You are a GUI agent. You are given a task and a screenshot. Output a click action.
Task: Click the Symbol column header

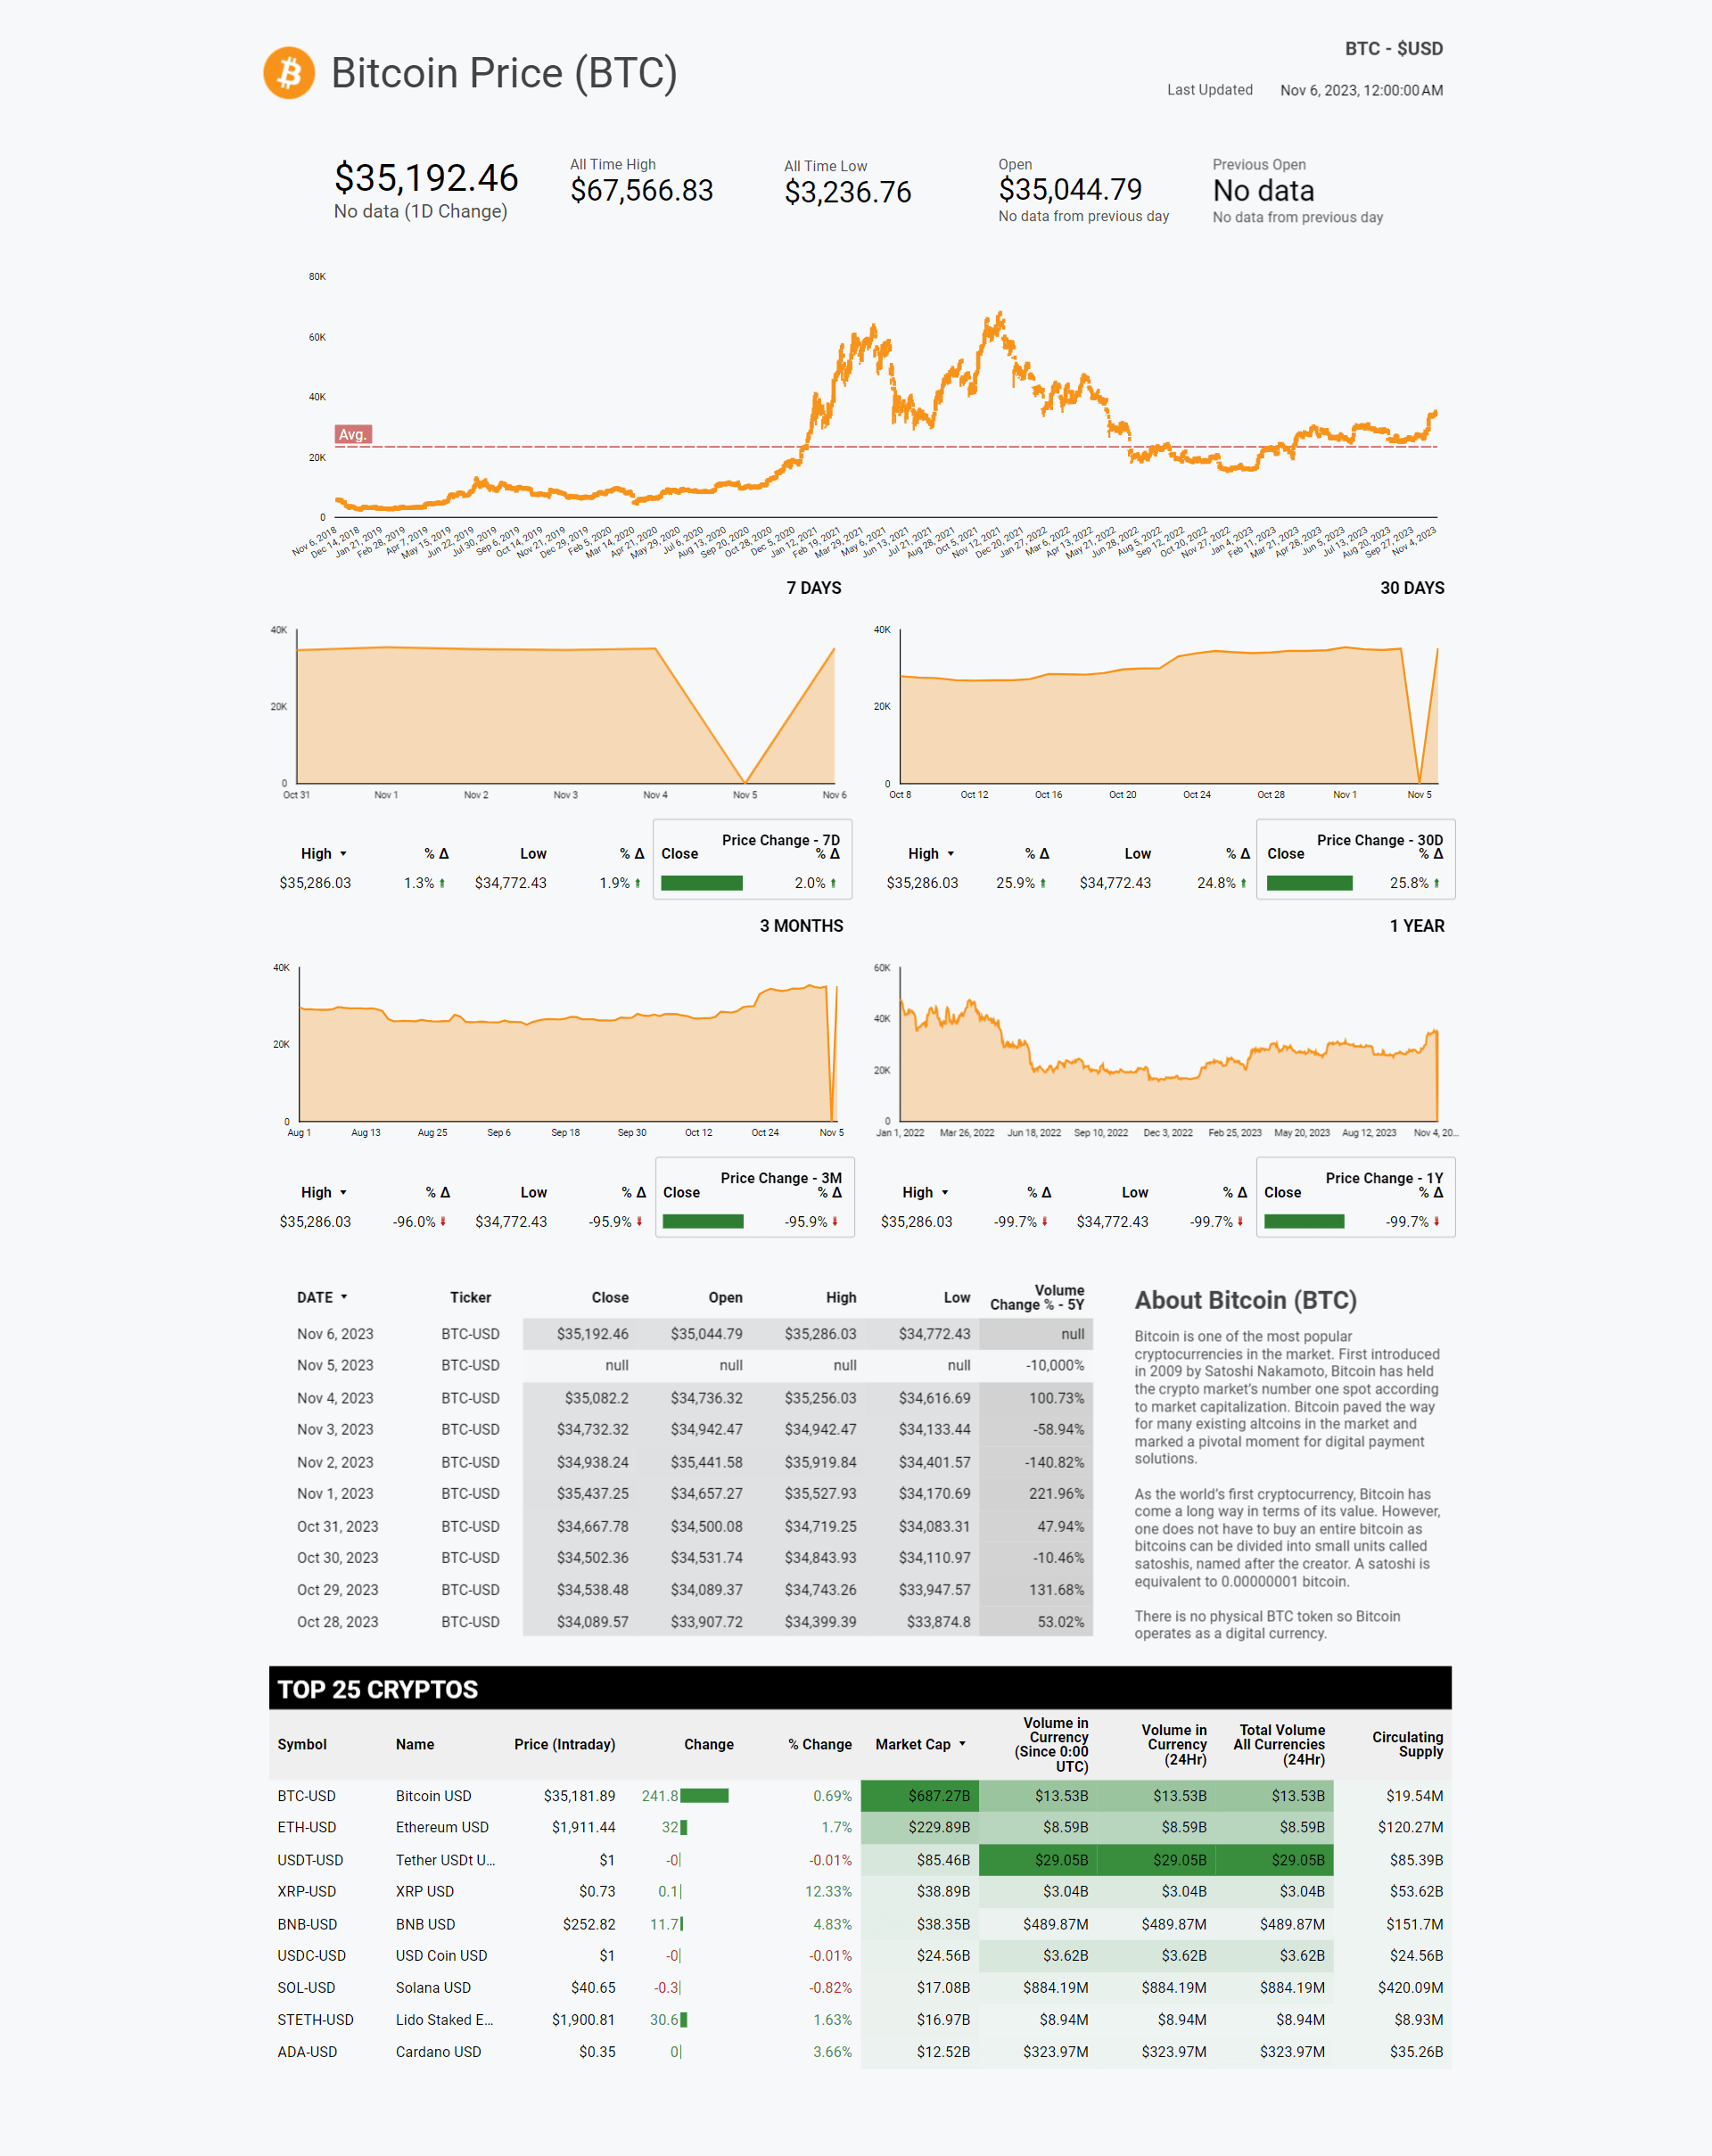(x=302, y=1744)
